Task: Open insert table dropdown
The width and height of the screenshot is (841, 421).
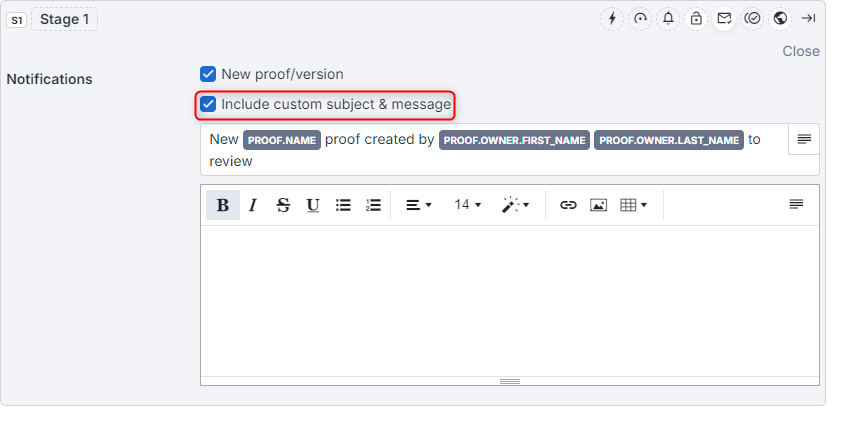Action: 633,205
